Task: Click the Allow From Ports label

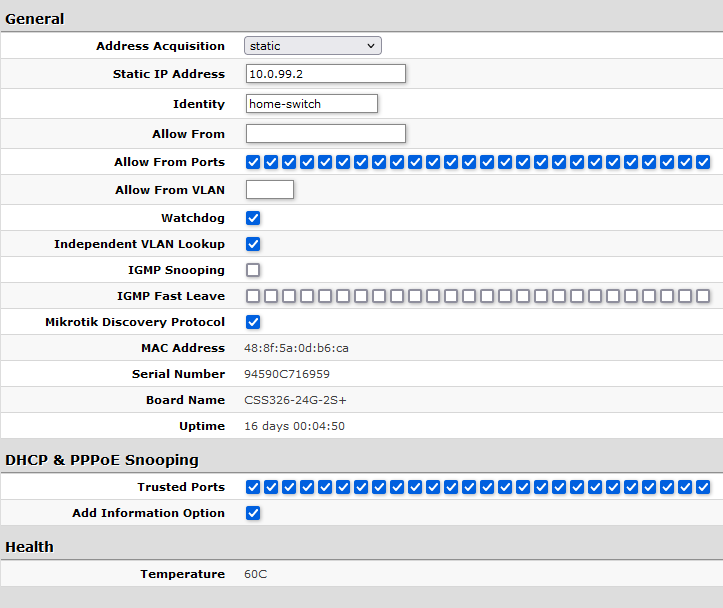Action: [170, 162]
